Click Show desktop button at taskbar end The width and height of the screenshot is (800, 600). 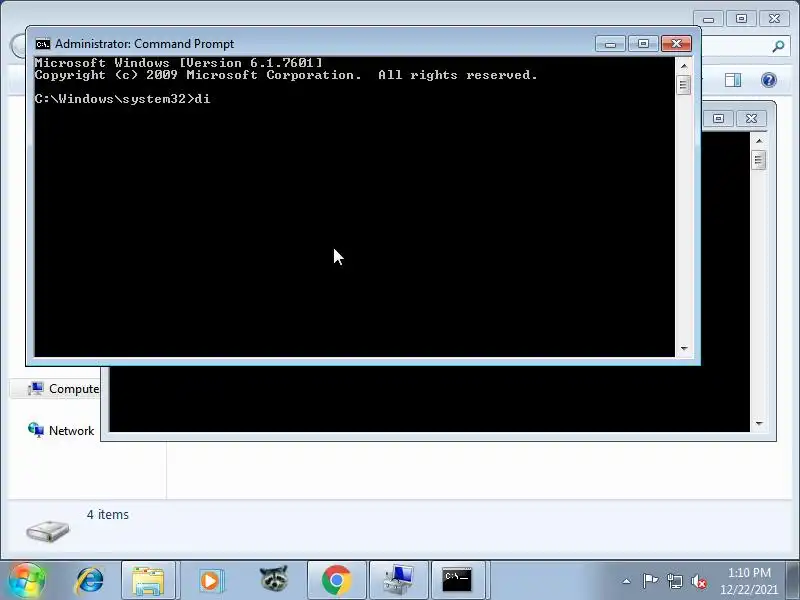tap(793, 581)
